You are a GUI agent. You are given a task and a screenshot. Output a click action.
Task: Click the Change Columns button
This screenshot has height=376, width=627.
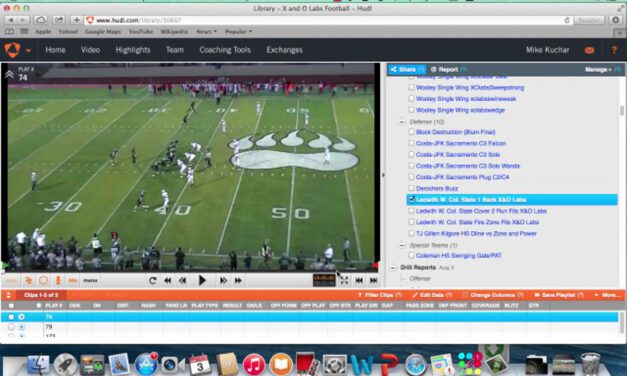click(x=493, y=295)
